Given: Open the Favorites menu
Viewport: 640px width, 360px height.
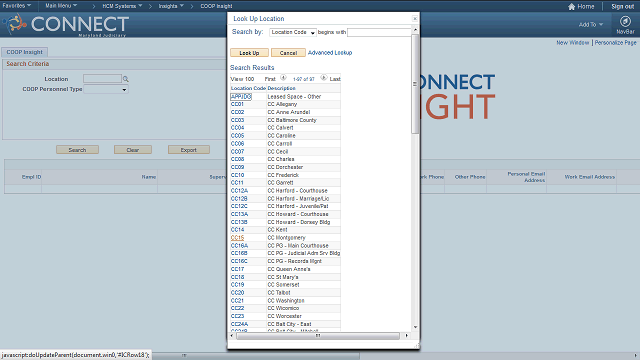Looking at the screenshot, I should click(17, 6).
